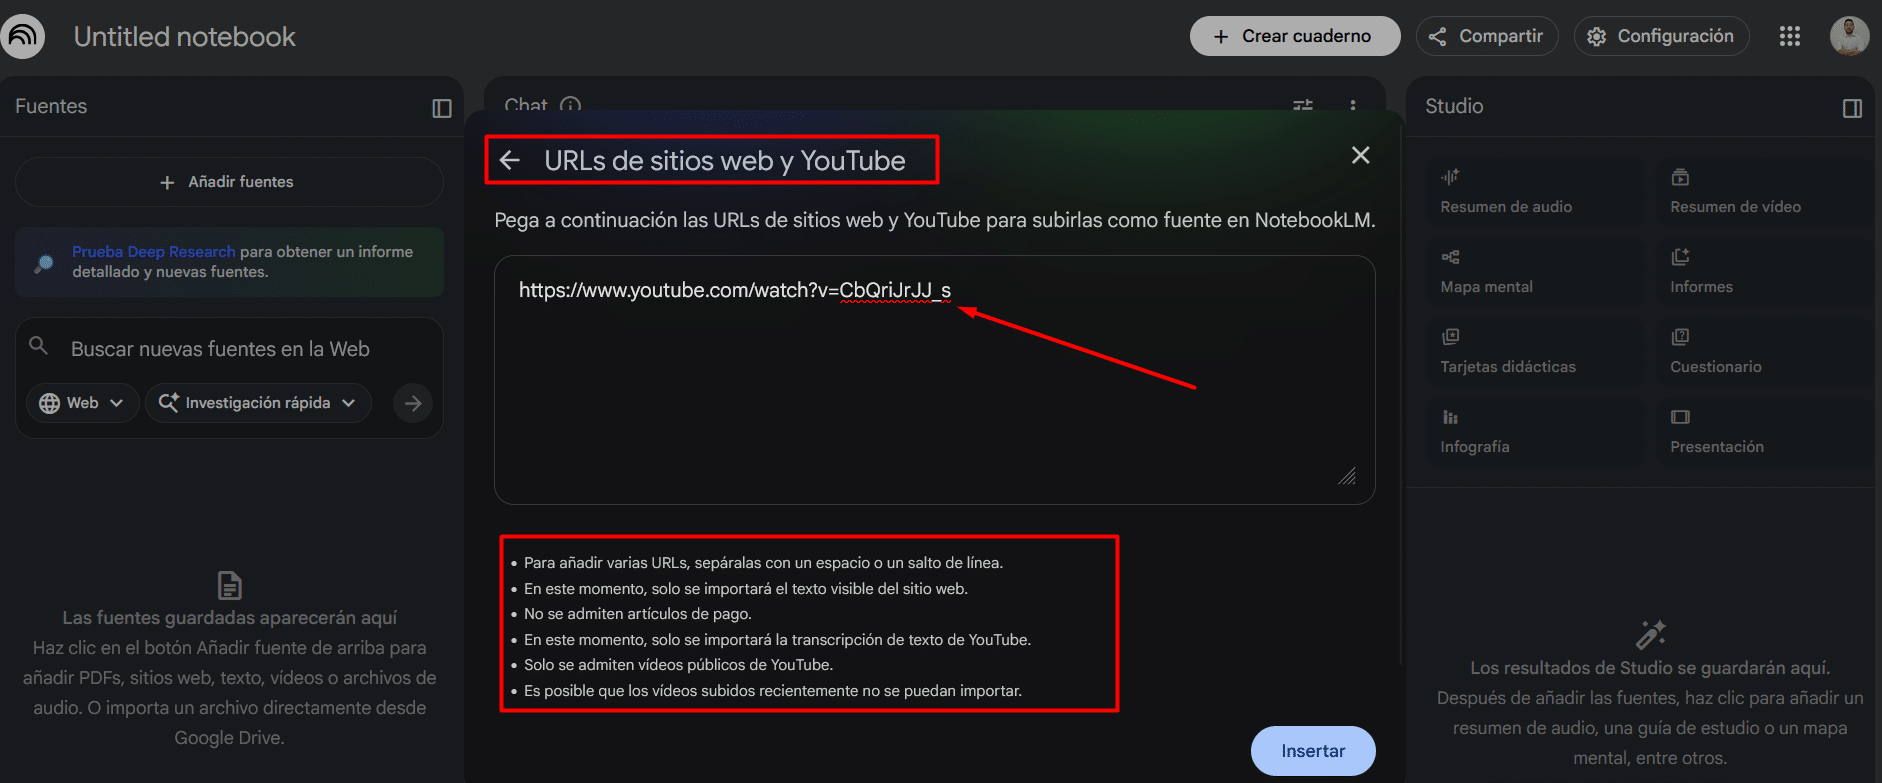Submit the web search arrow button
Screen dimensions: 1882x783
(x=413, y=403)
